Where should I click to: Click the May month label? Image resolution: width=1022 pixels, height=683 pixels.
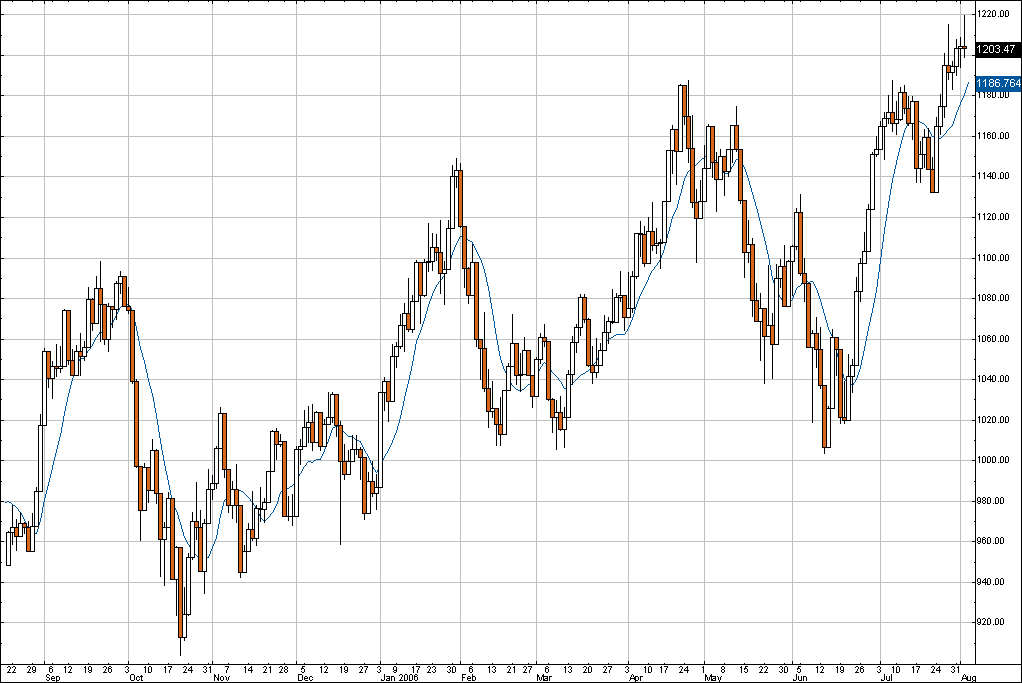tap(713, 678)
